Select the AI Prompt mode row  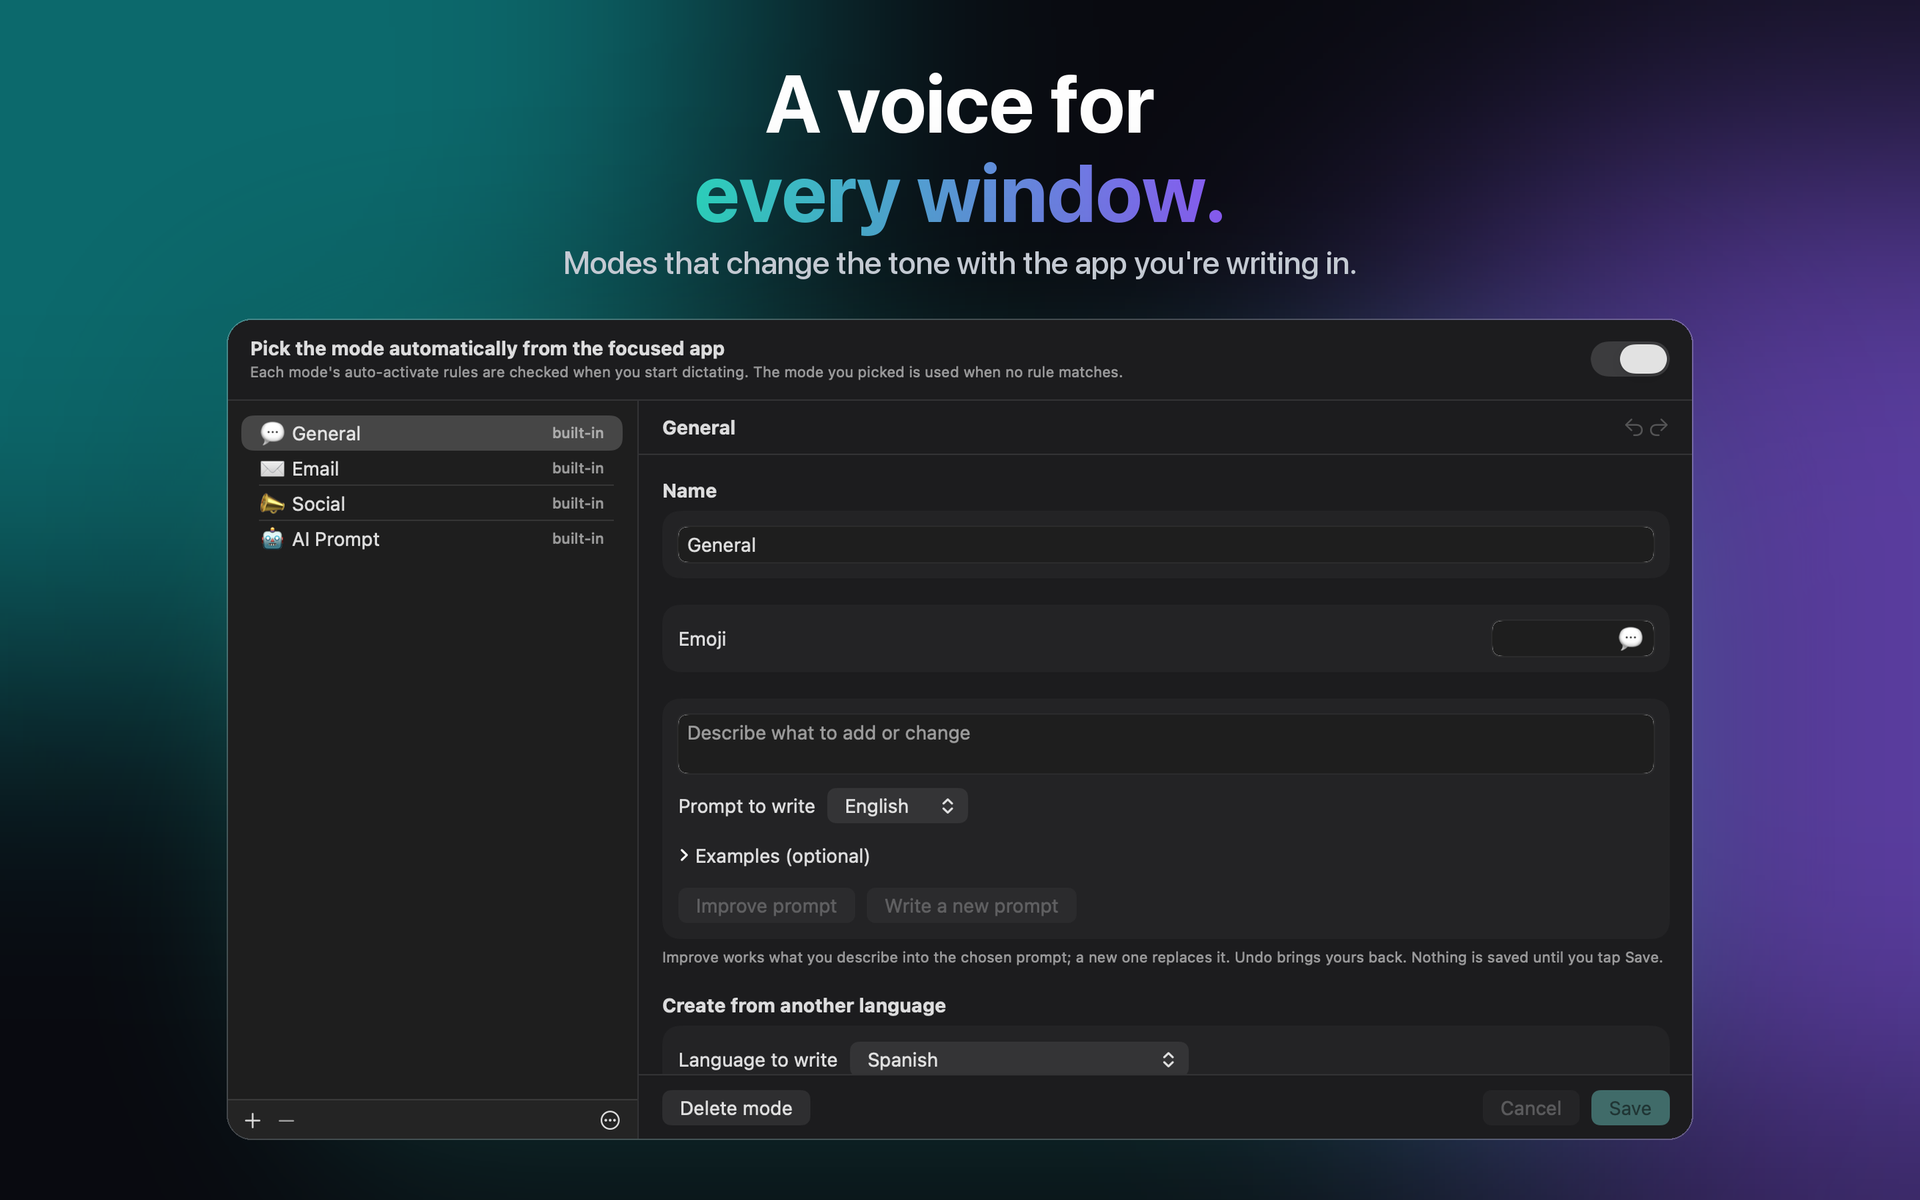pos(432,539)
